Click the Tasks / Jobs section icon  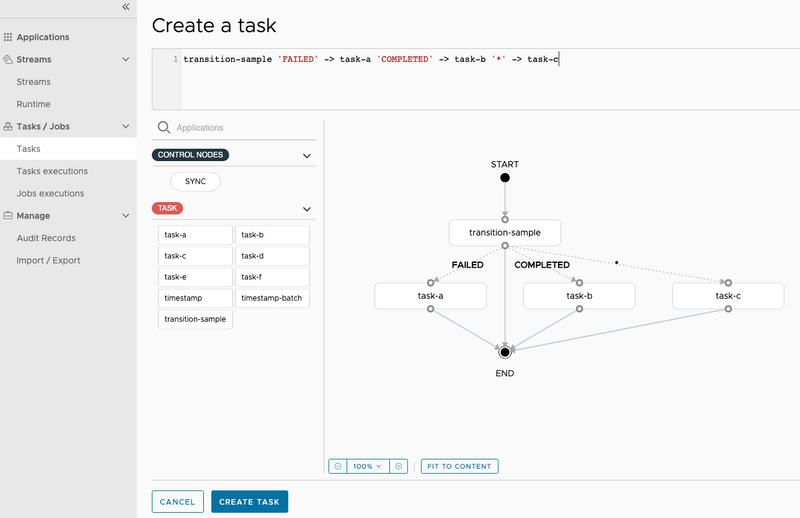pos(8,126)
